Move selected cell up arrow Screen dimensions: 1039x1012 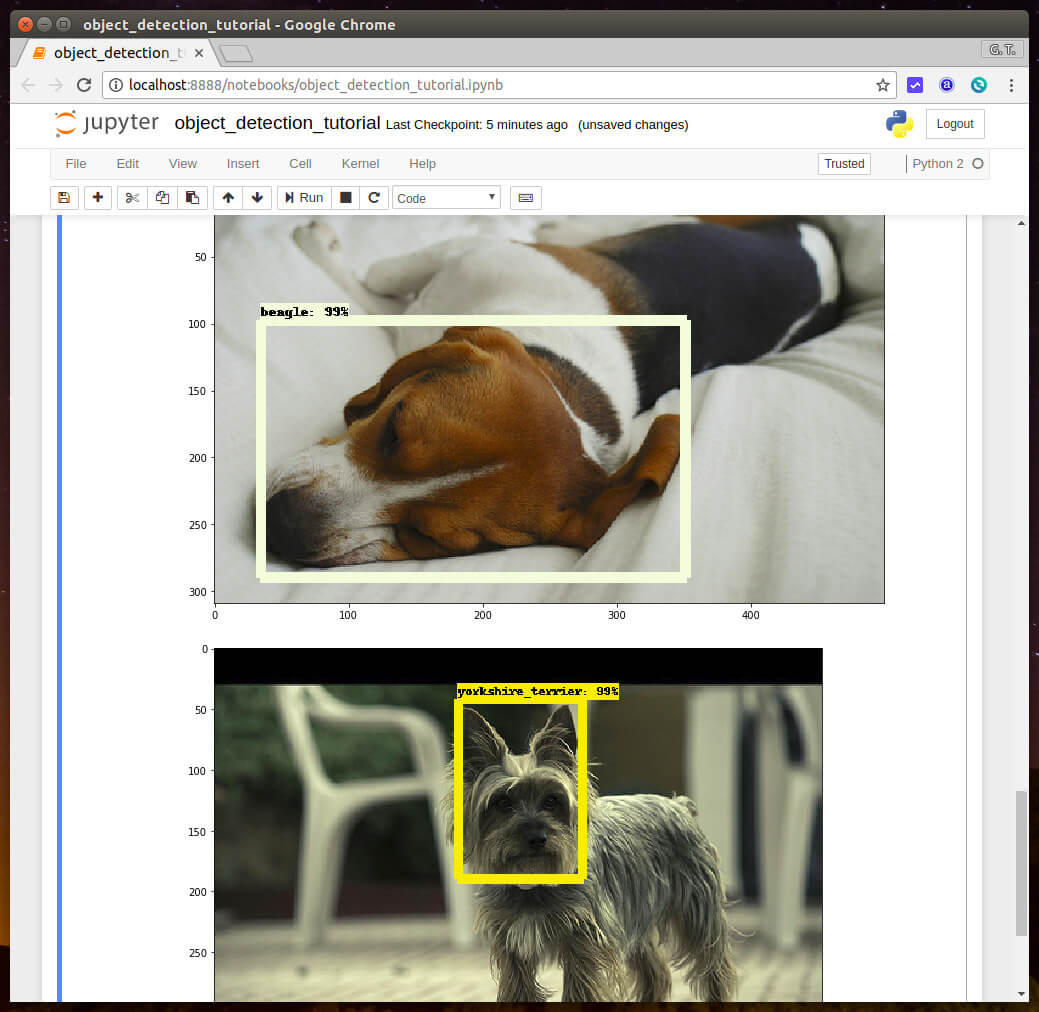228,198
